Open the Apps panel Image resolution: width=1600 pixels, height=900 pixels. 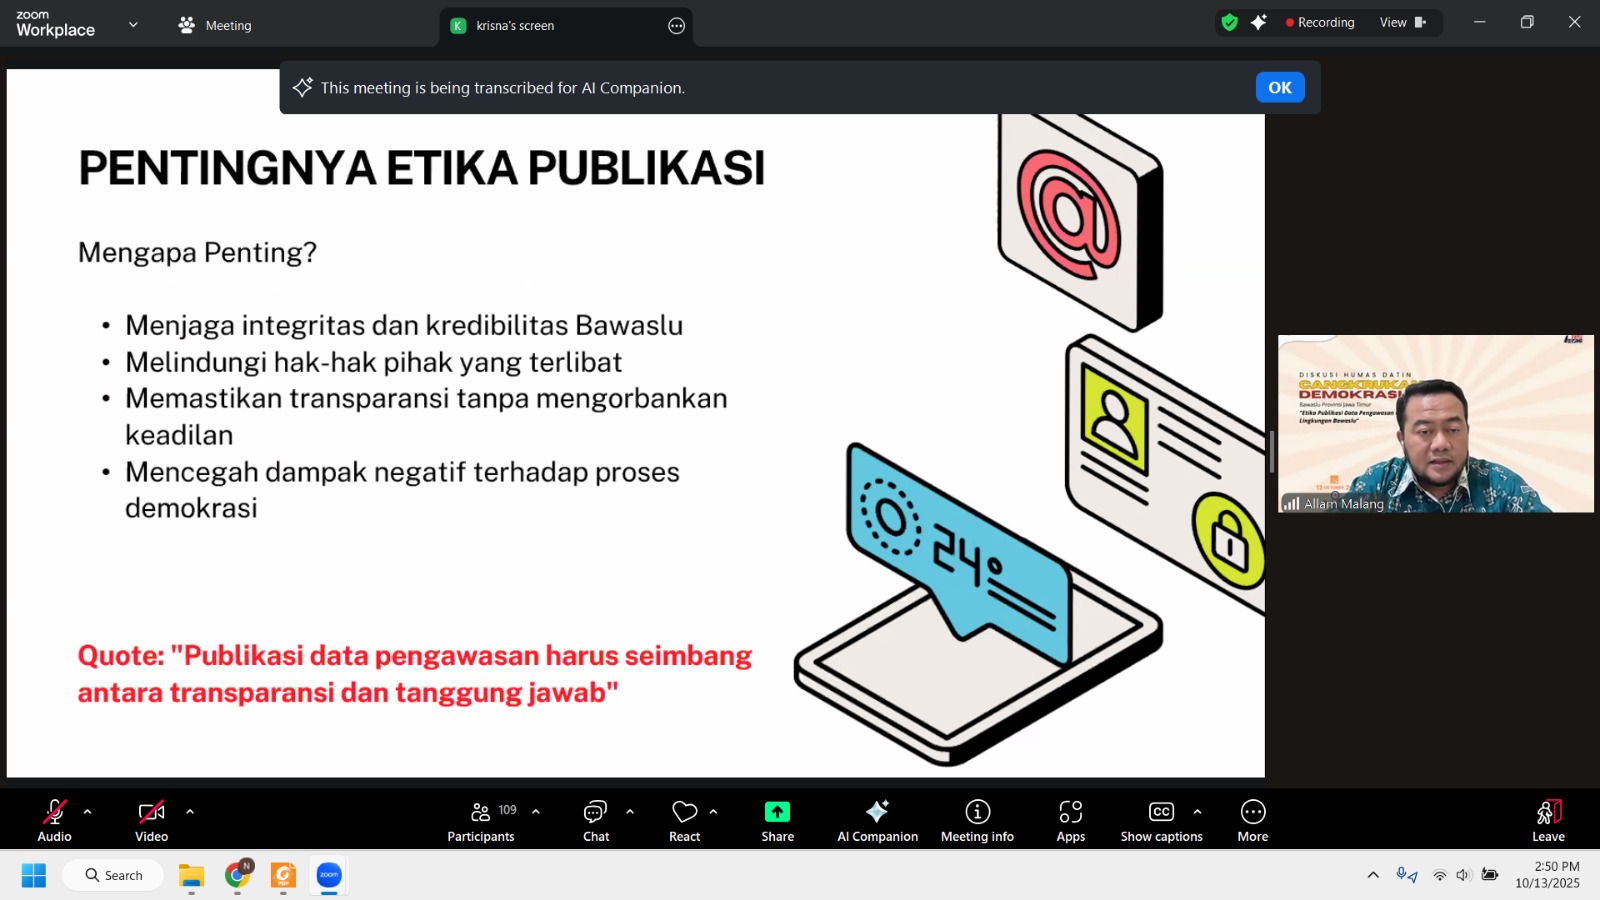(1071, 821)
